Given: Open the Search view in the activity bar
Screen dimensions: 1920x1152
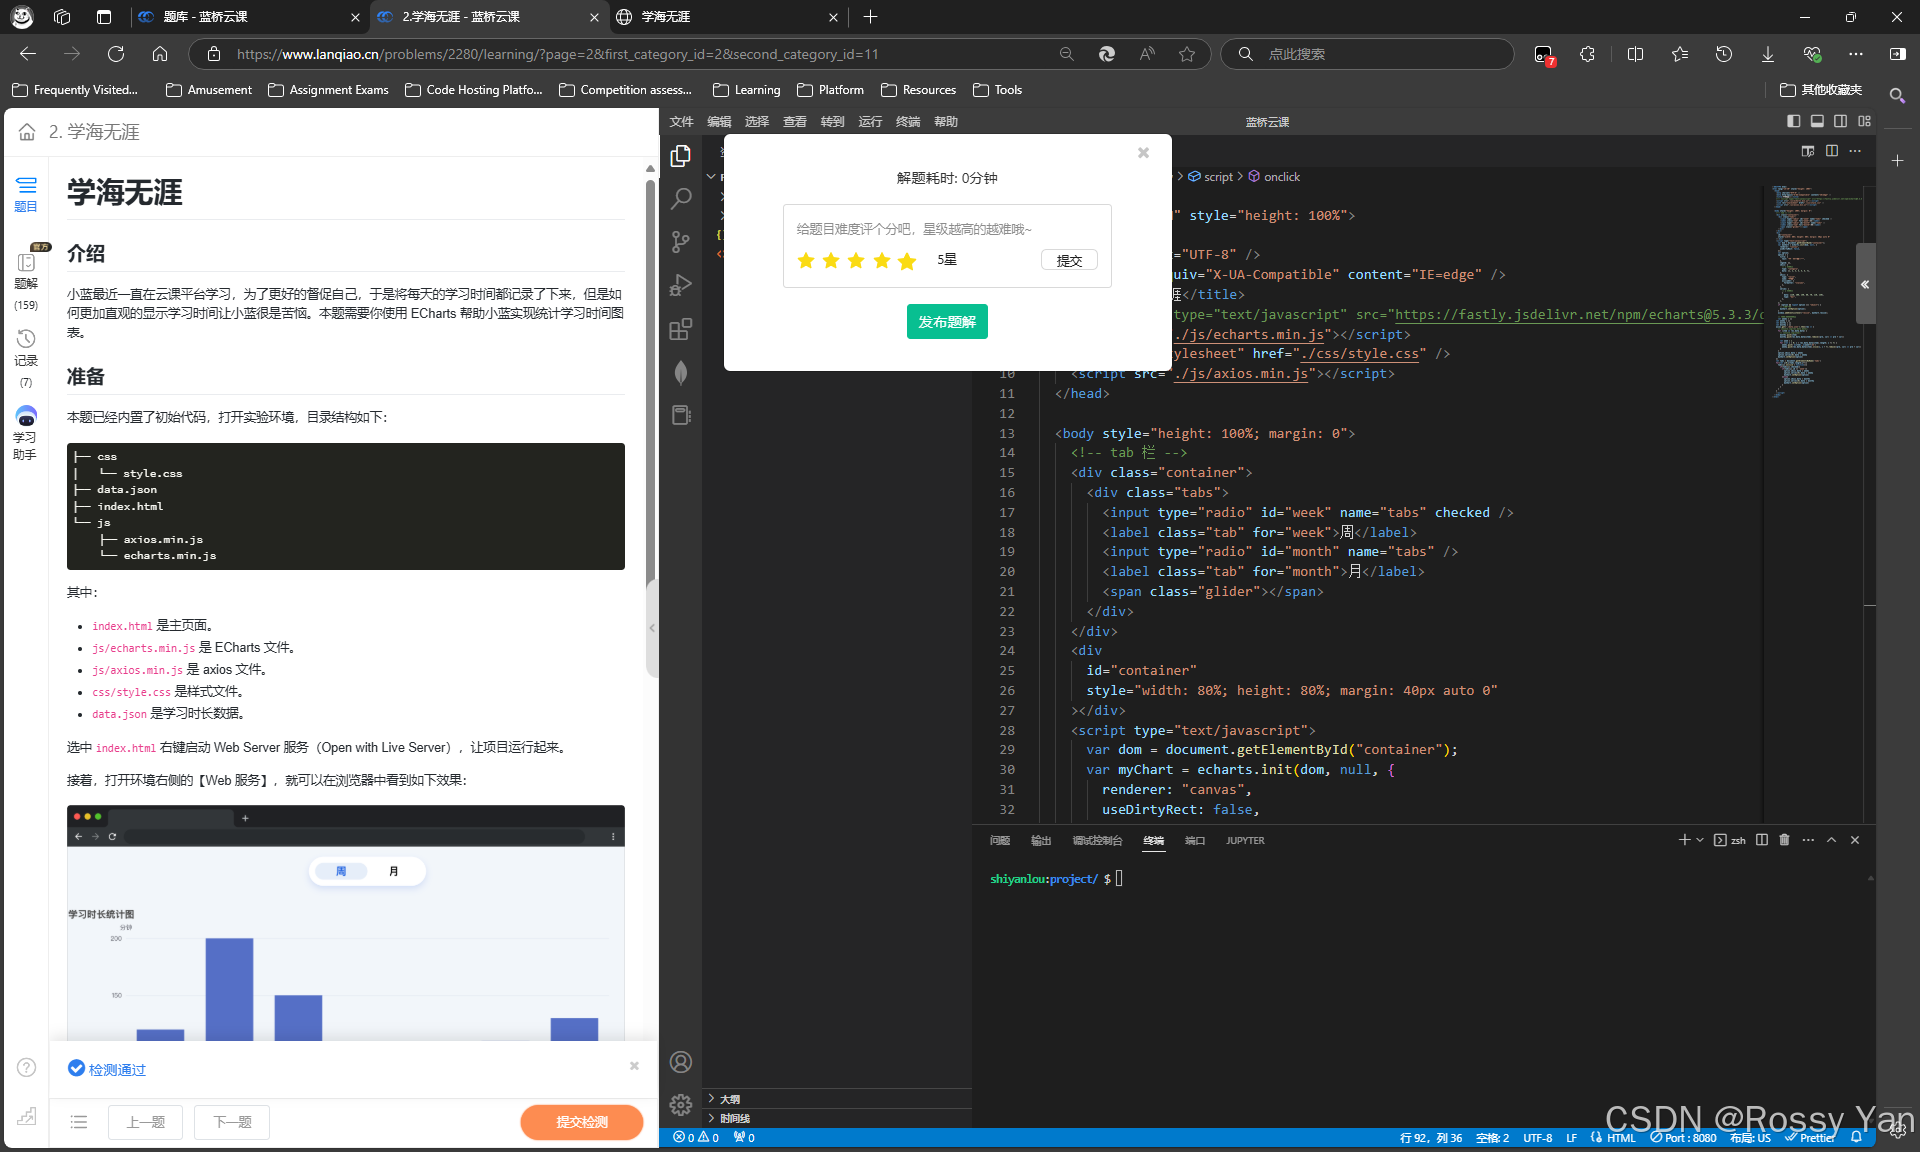Looking at the screenshot, I should click(x=681, y=199).
